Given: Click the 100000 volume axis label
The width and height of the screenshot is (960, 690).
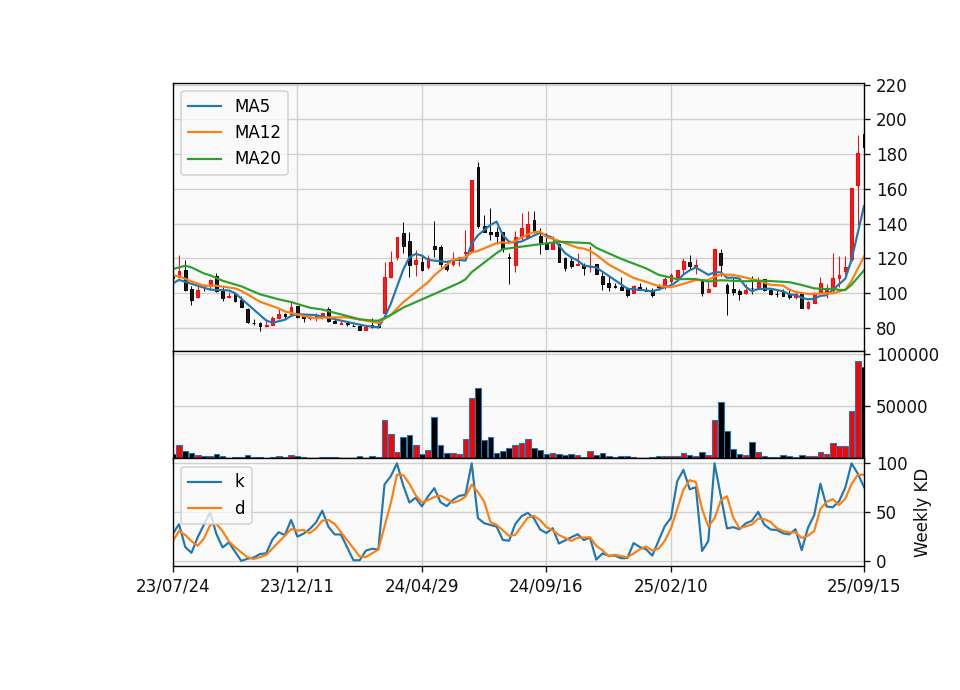Looking at the screenshot, I should click(907, 355).
